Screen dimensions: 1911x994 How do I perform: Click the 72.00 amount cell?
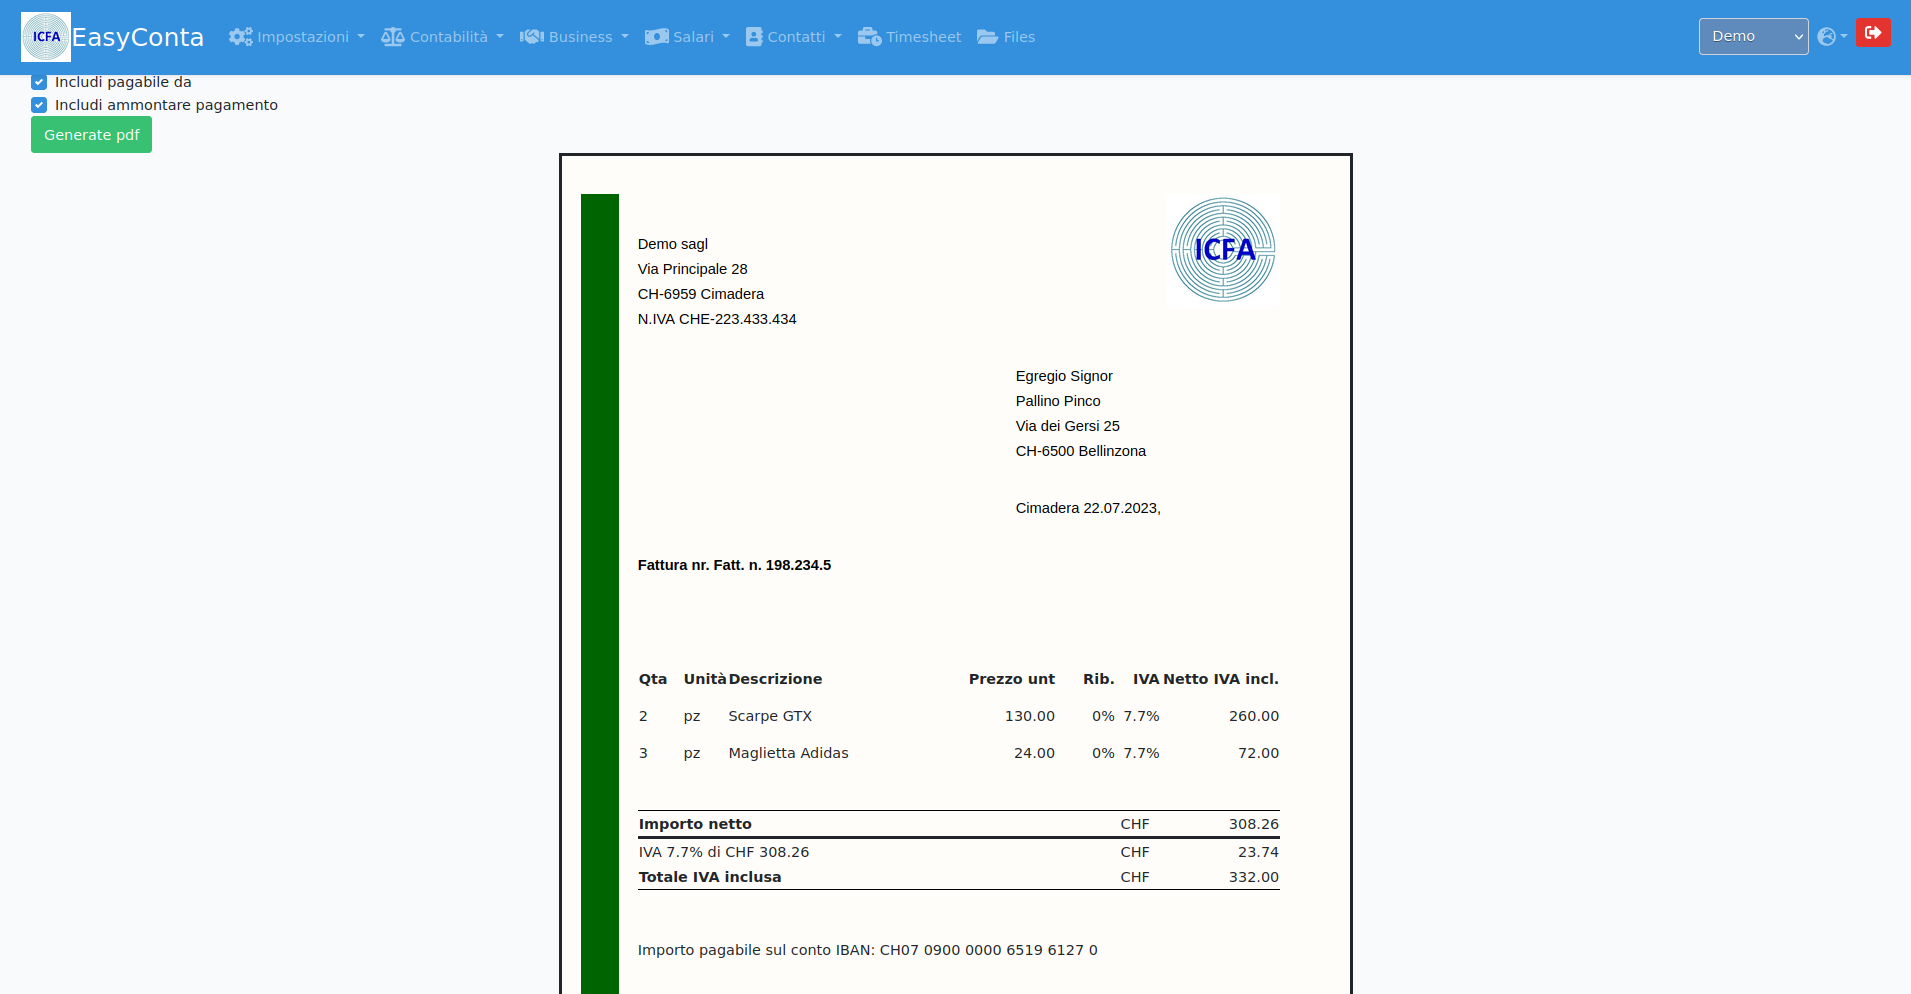pos(1258,753)
